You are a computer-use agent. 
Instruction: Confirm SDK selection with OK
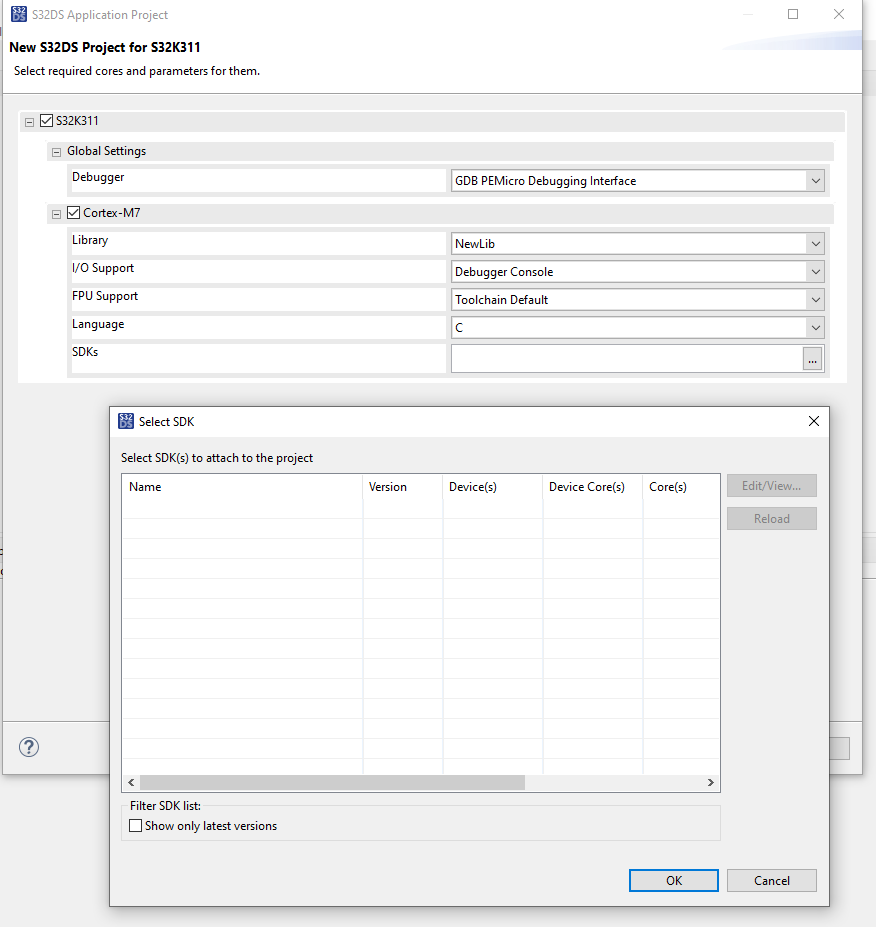coord(673,880)
